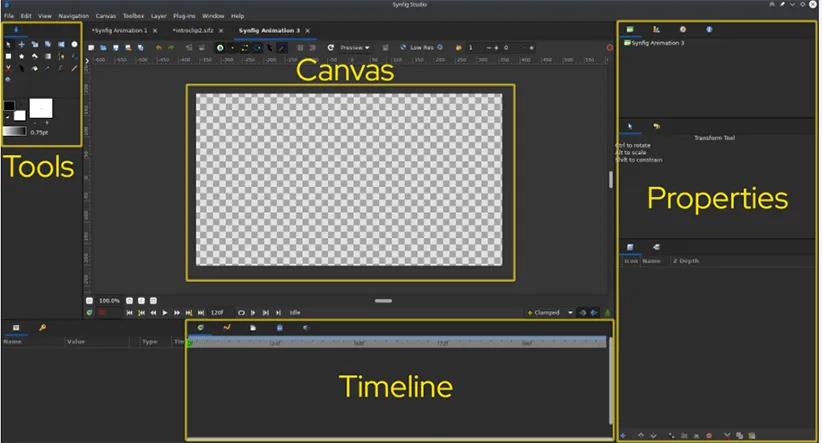The width and height of the screenshot is (822, 443).
Task: Open the Preview dropdown
Action: [354, 47]
